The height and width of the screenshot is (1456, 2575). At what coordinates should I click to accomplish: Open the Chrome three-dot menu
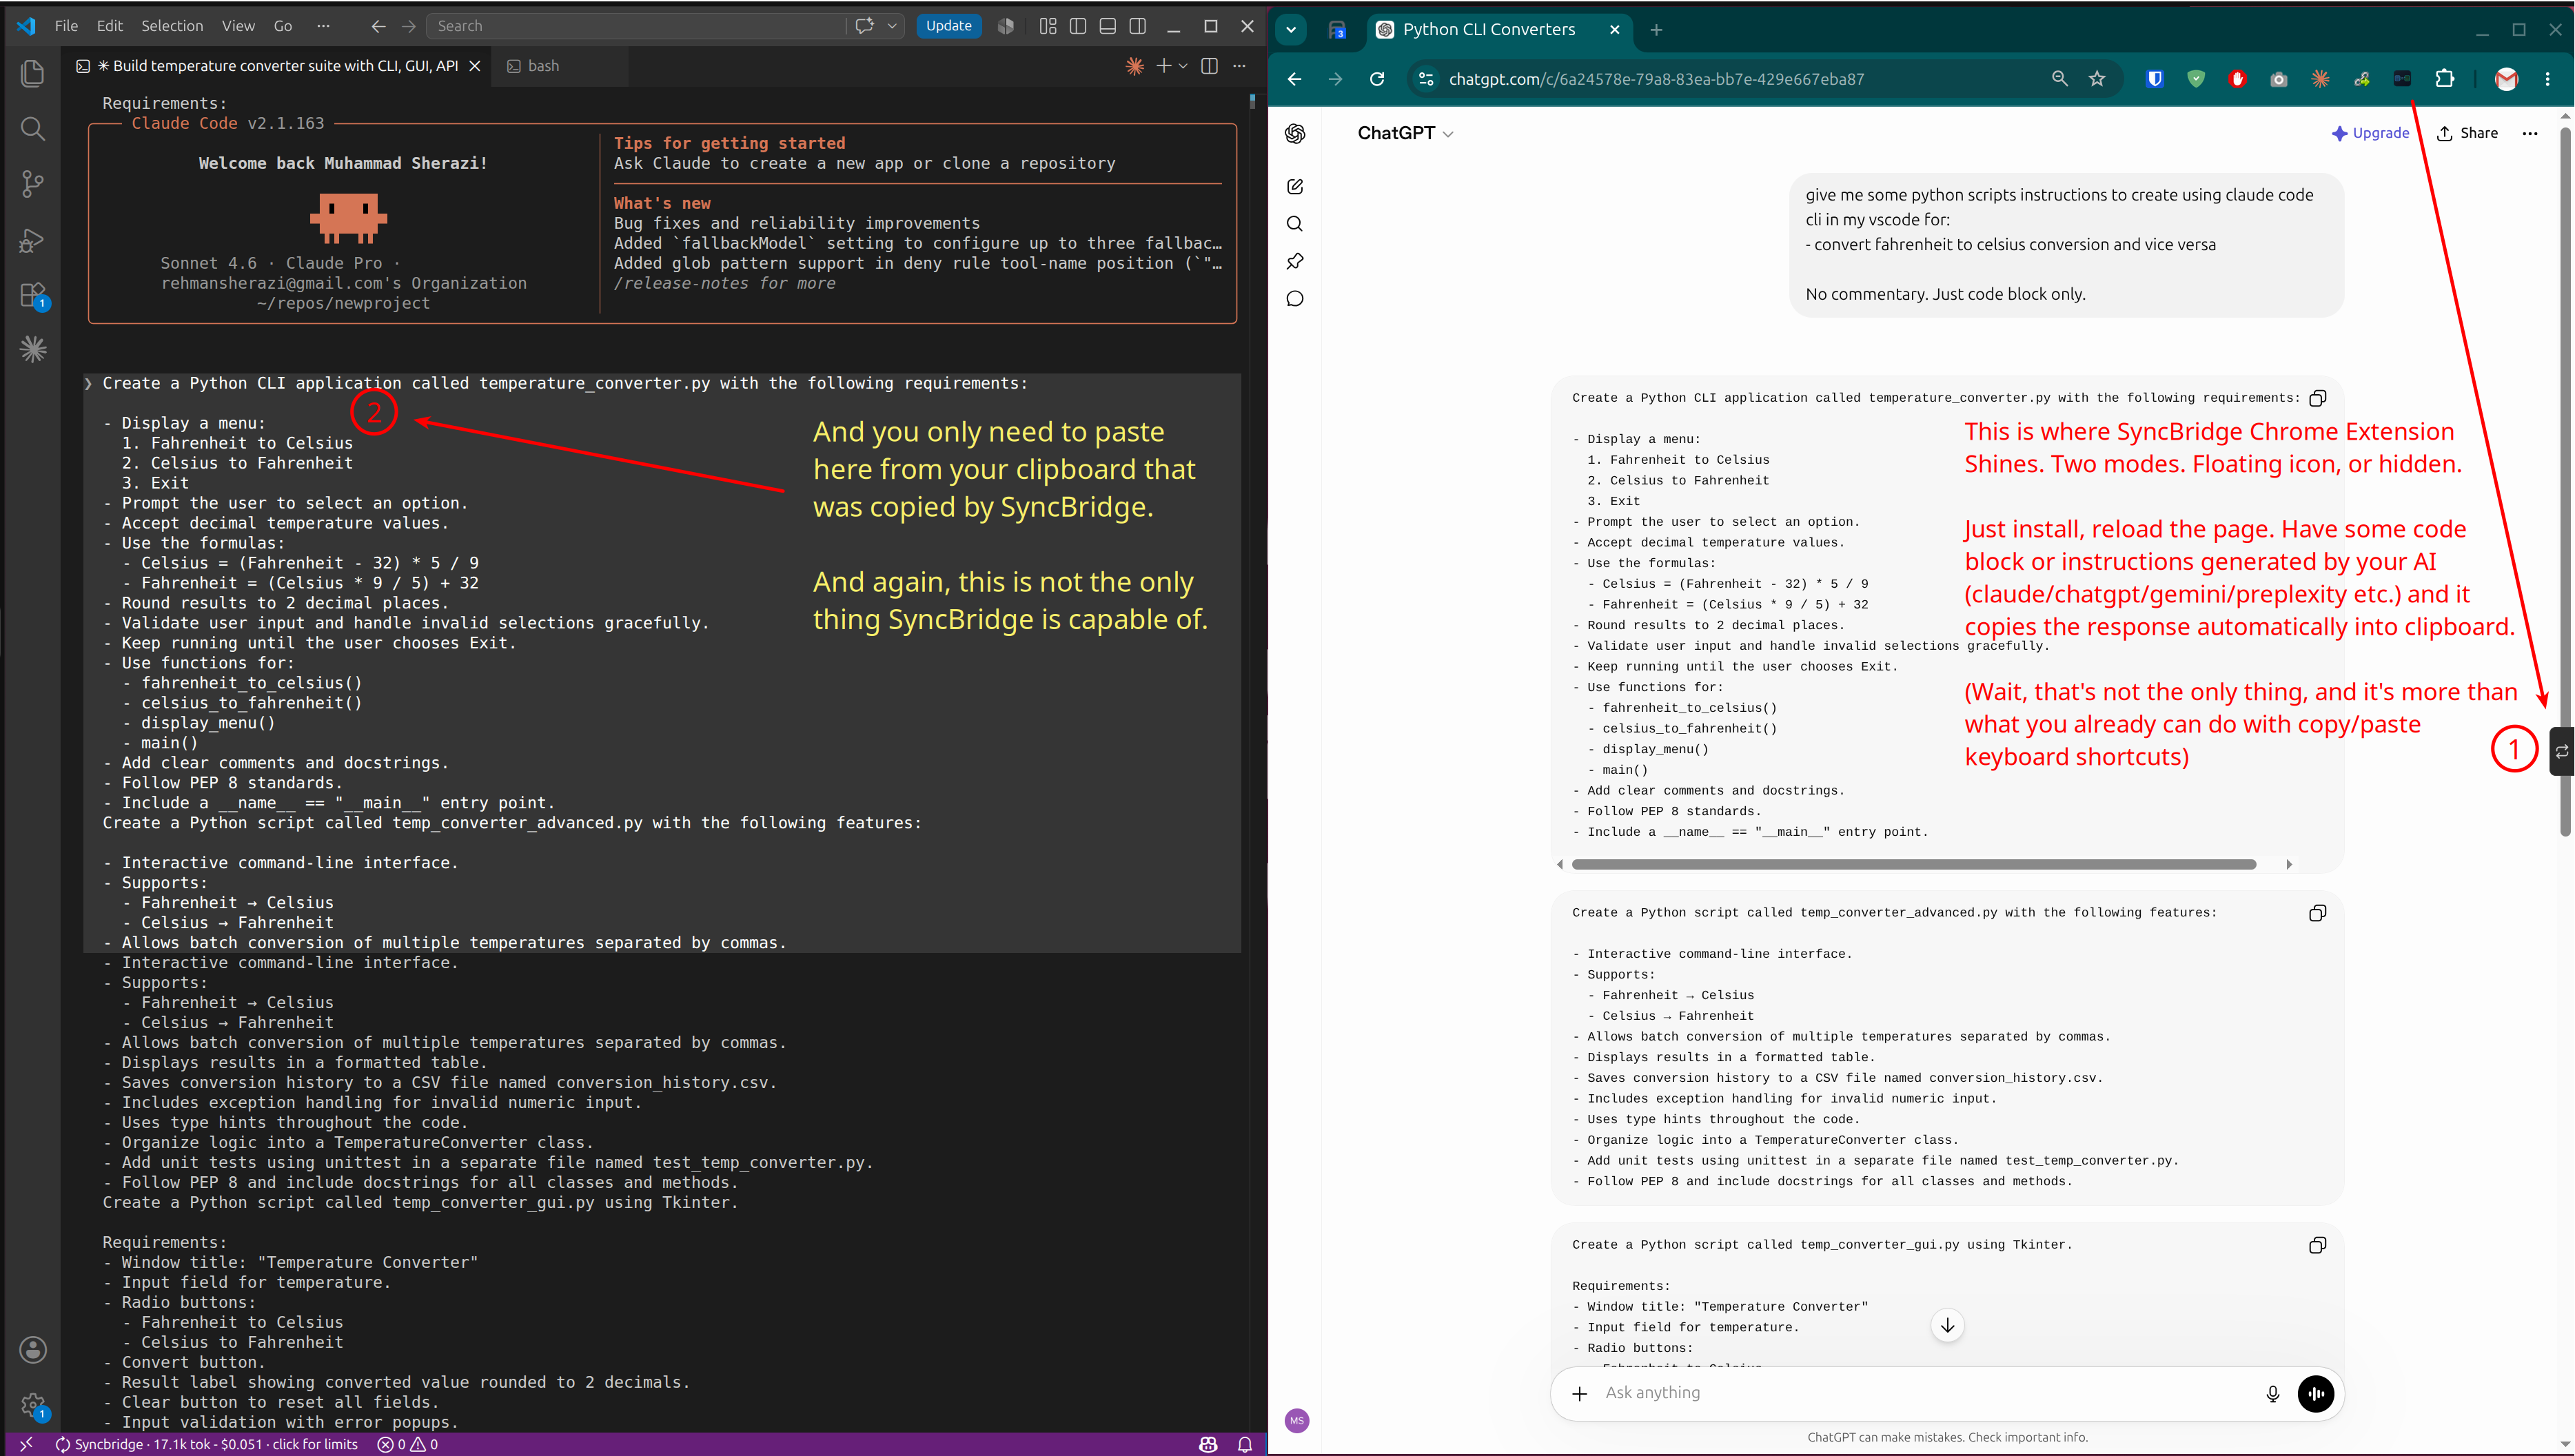coord(2547,79)
